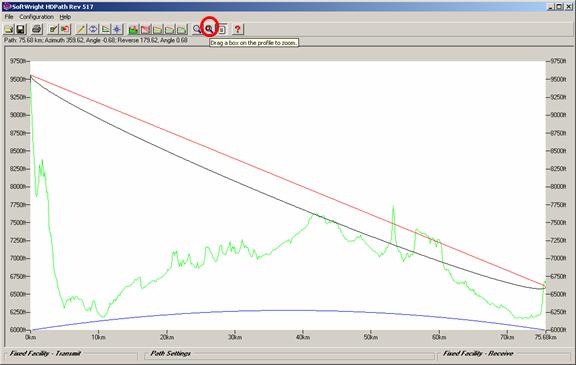Open the Configuration menu
Screen dimensions: 576x365
(36, 17)
